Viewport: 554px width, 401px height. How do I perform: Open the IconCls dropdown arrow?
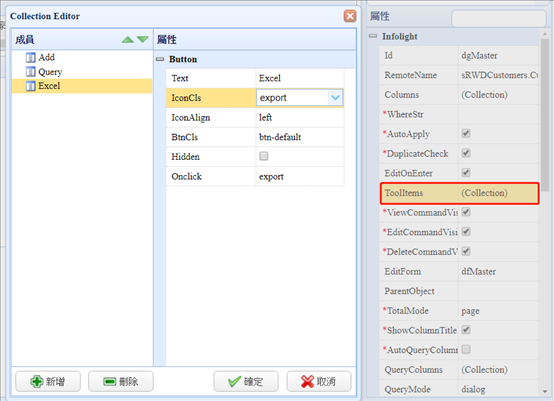point(335,98)
